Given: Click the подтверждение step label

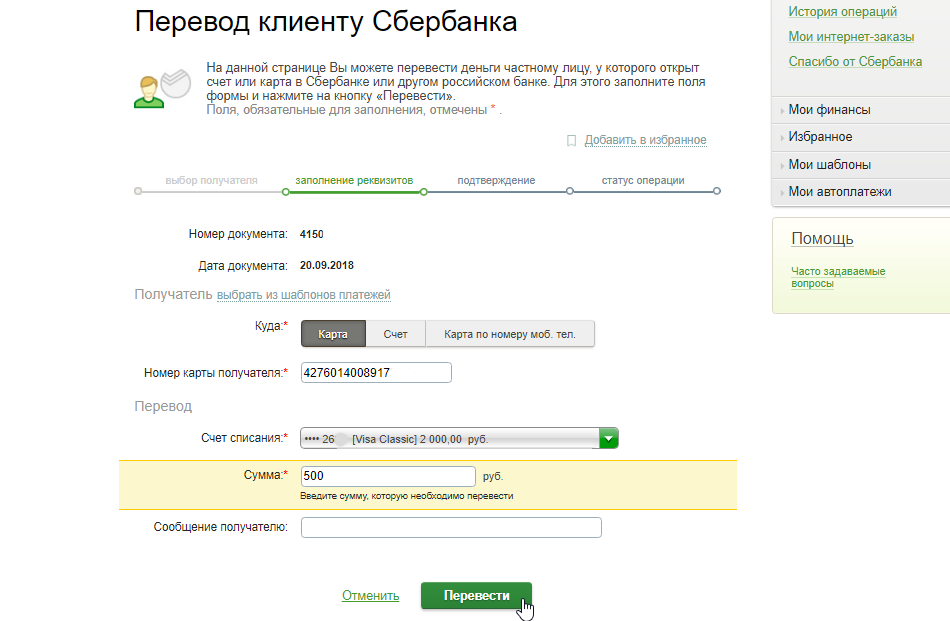Looking at the screenshot, I should (x=496, y=181).
